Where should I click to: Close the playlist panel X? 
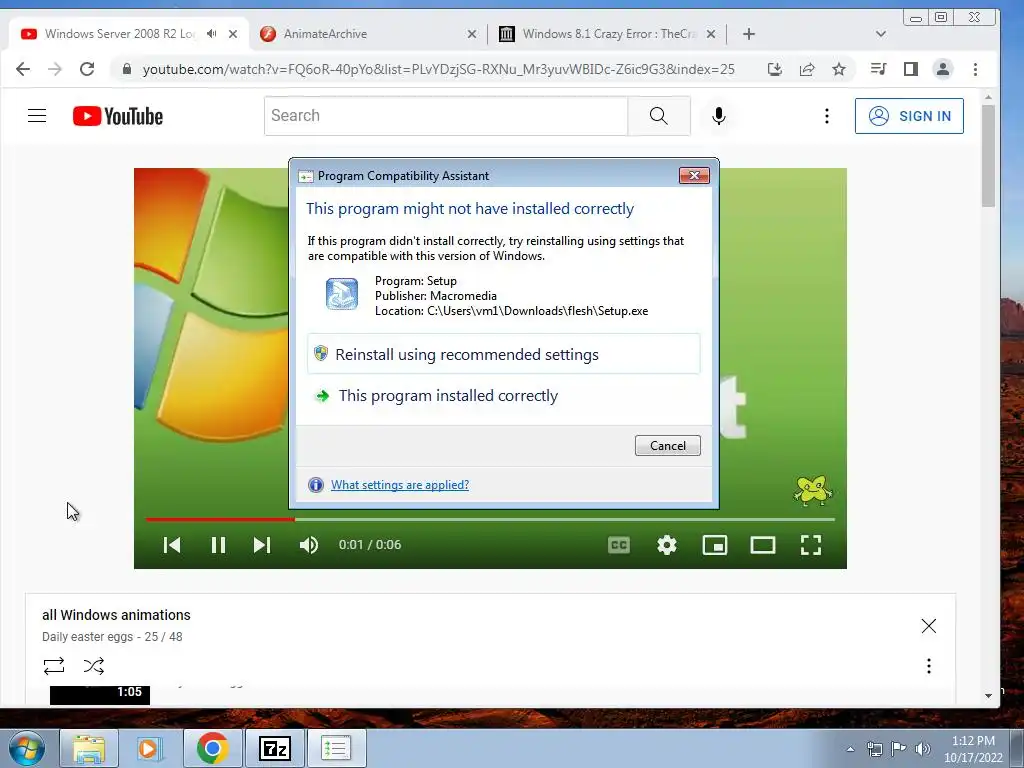(x=929, y=626)
